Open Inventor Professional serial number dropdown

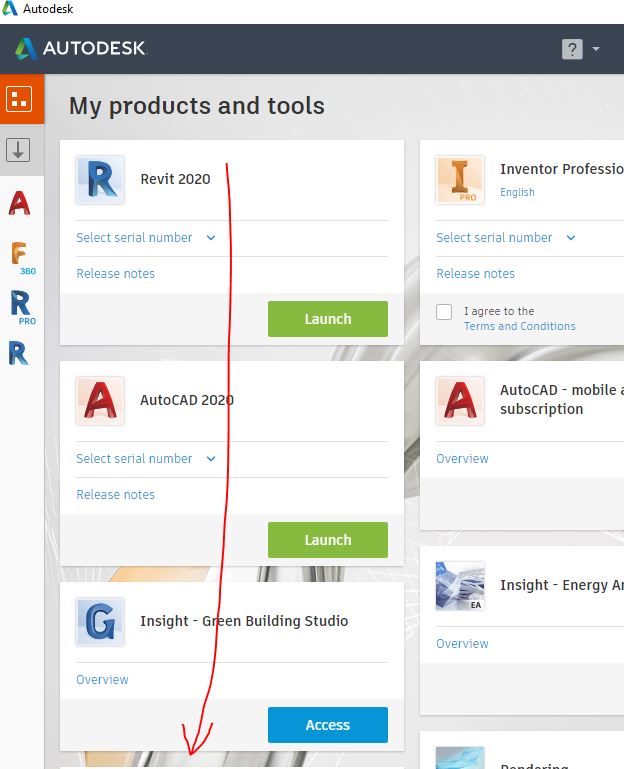click(506, 238)
